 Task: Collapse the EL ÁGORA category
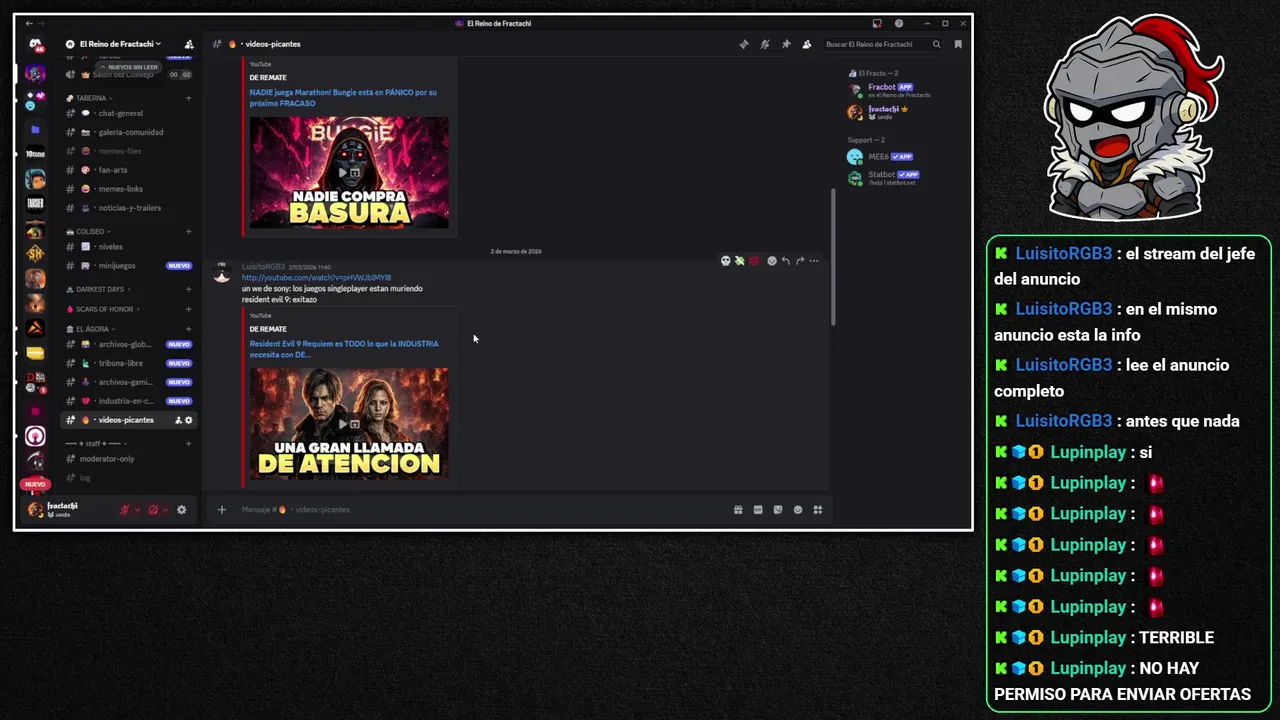pyautogui.click(x=92, y=329)
